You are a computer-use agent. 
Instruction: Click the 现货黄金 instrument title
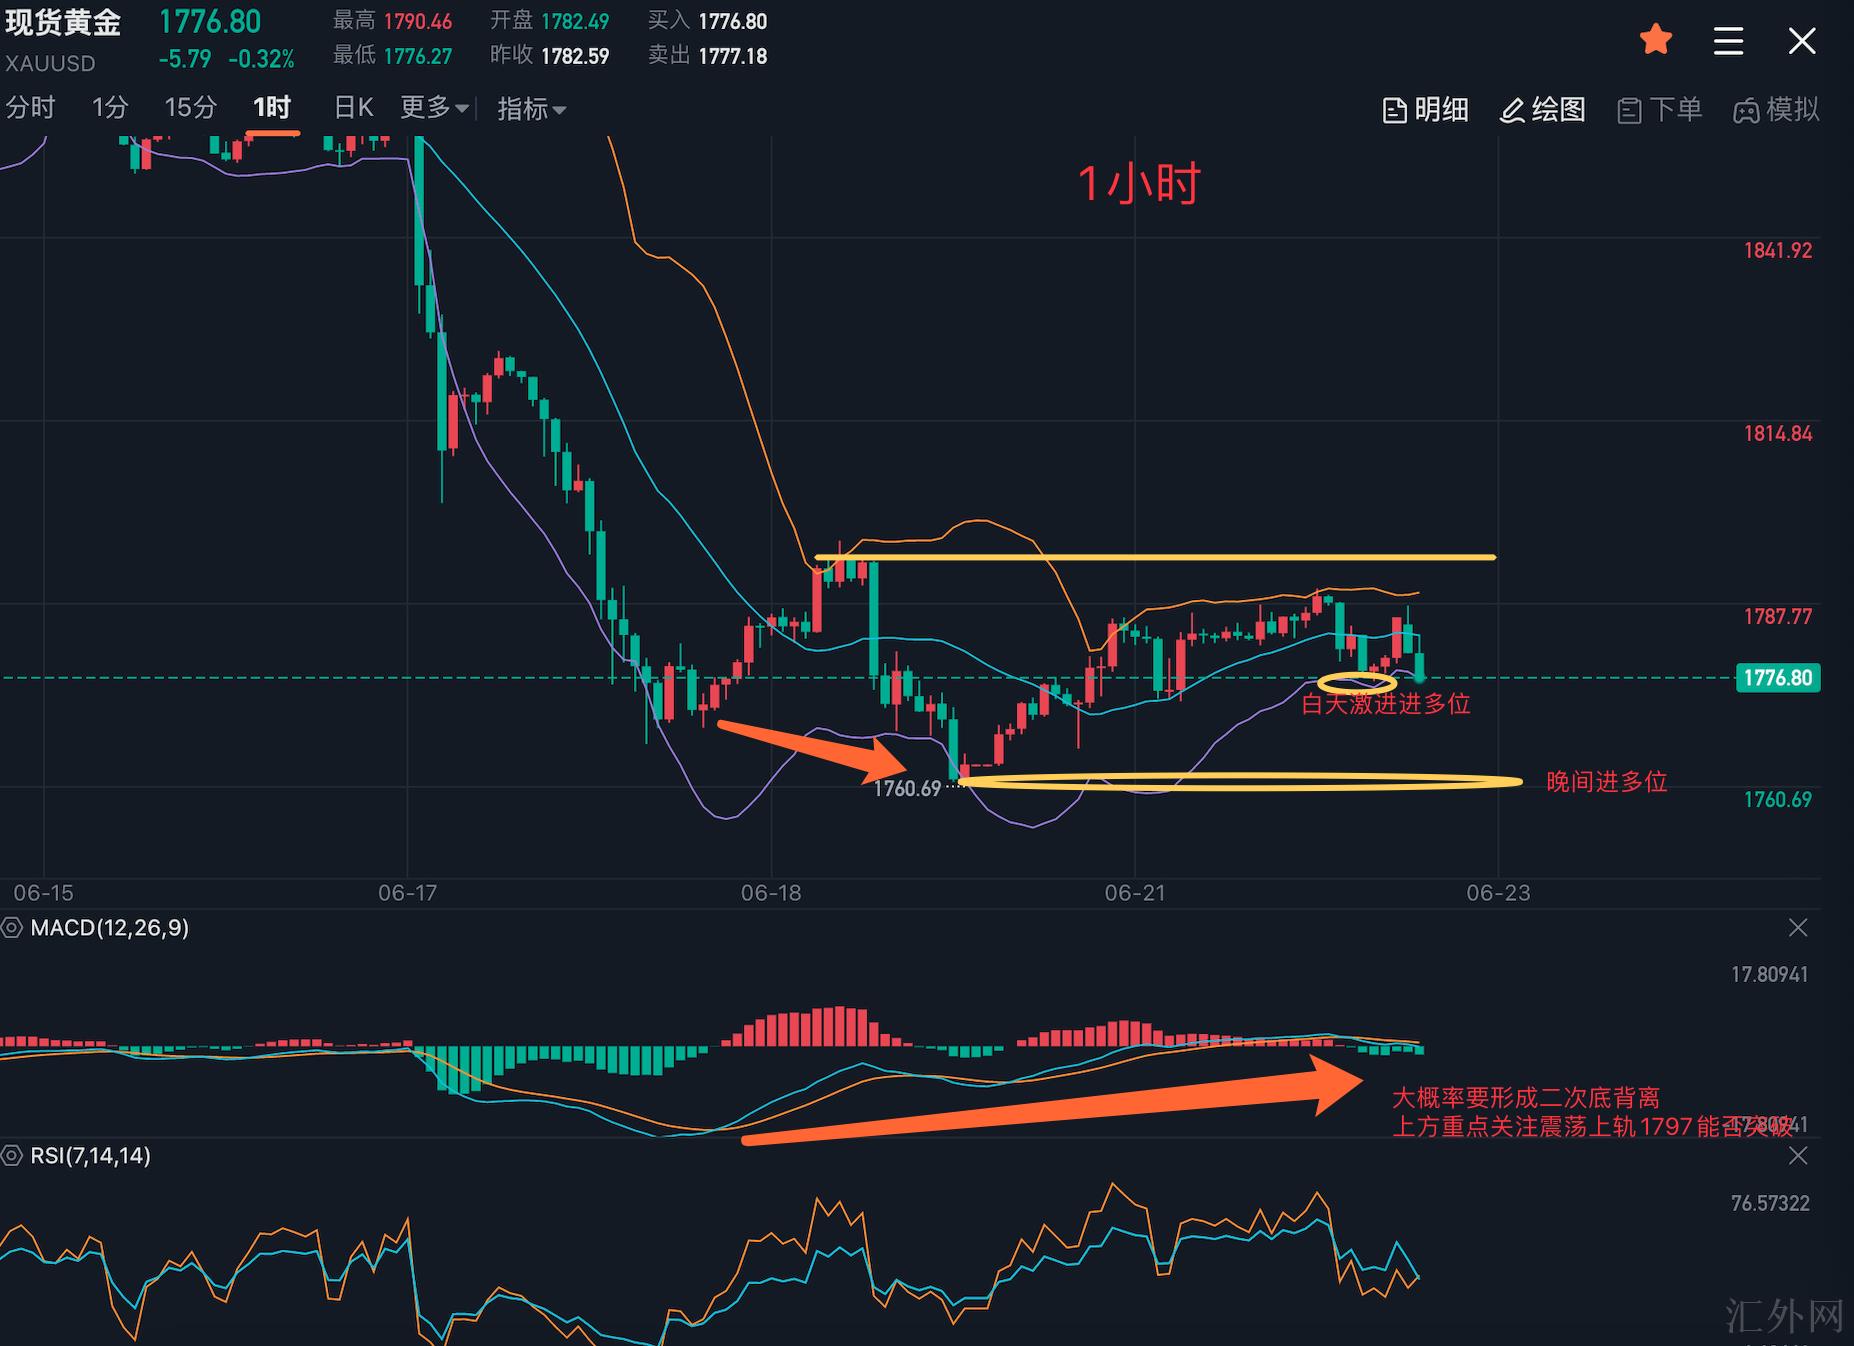tap(63, 22)
